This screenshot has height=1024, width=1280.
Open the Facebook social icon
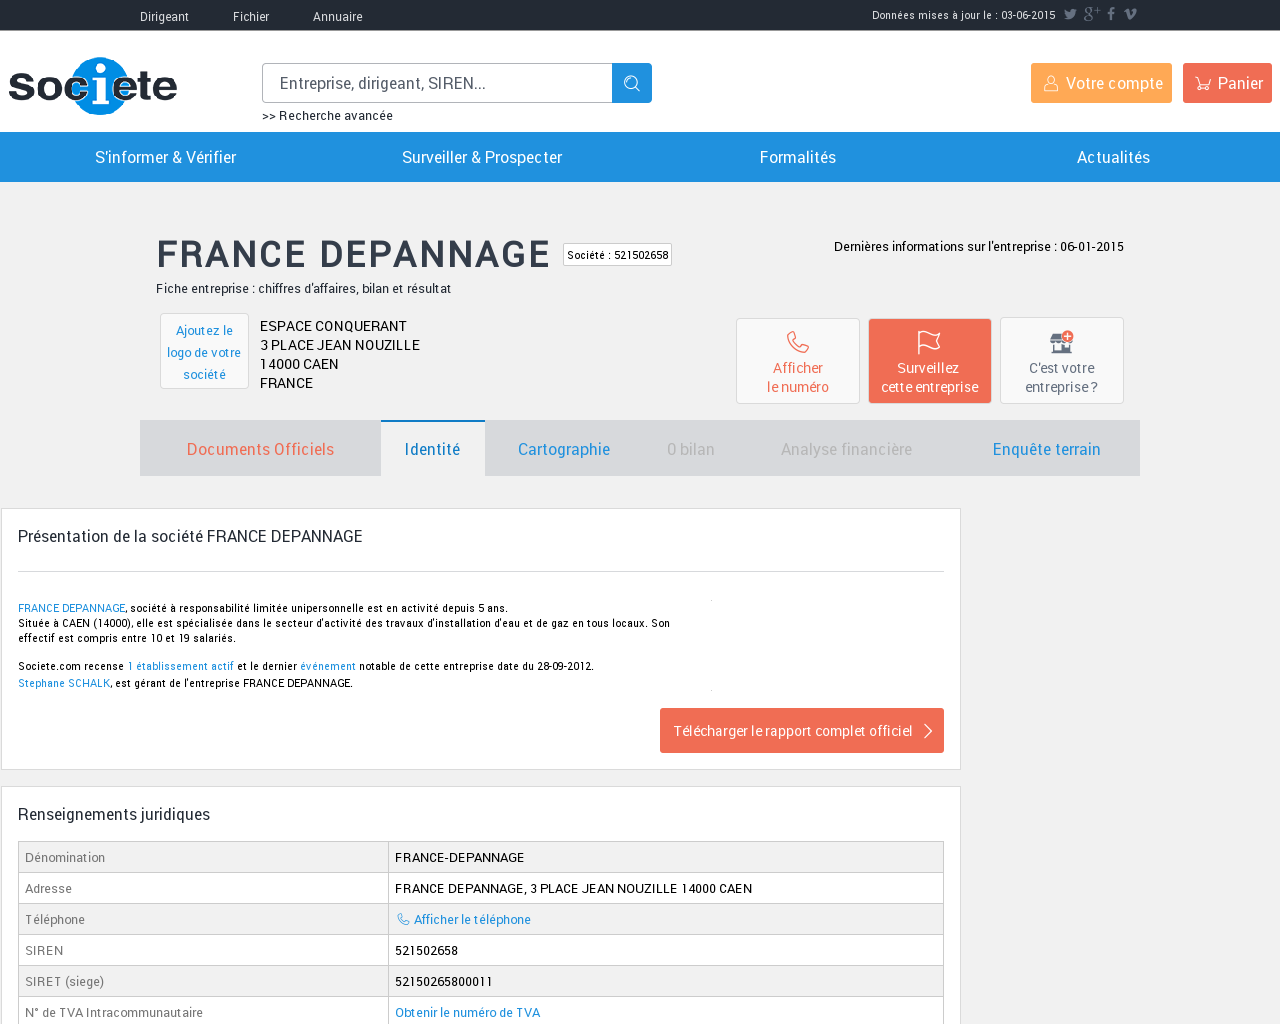1111,14
